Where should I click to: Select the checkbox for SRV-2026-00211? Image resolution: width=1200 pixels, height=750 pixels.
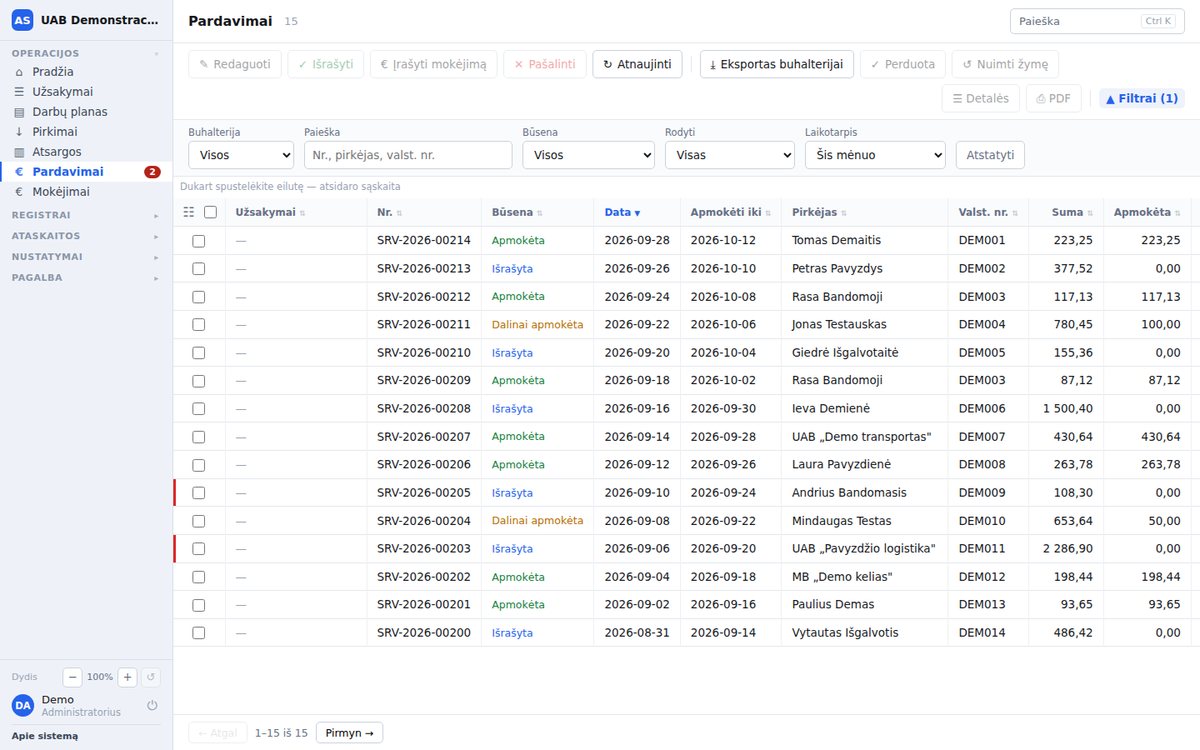199,325
